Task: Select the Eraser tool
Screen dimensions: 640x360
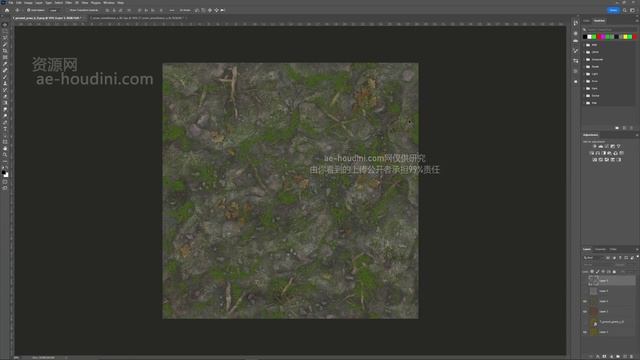Action: pos(5,96)
